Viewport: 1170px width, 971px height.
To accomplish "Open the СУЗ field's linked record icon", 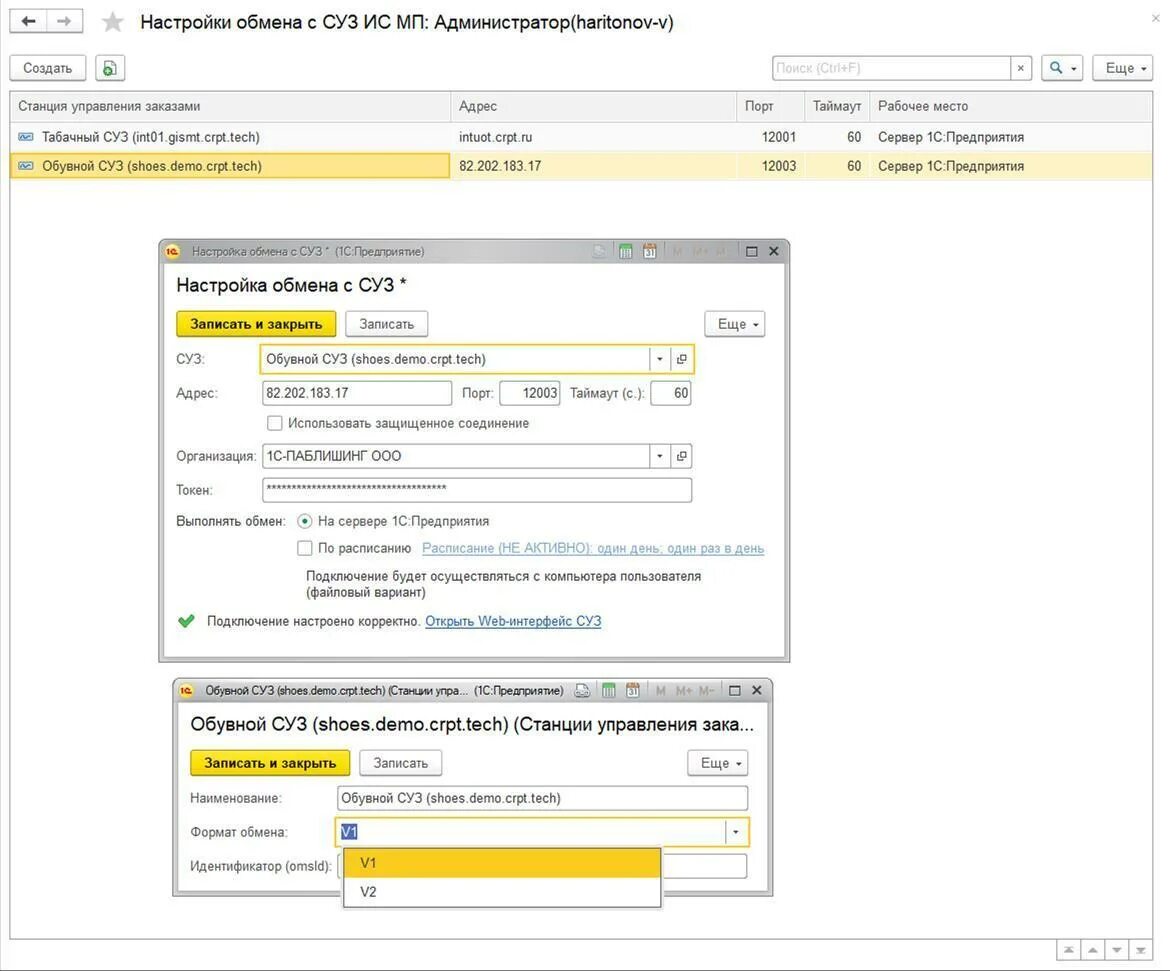I will click(681, 359).
